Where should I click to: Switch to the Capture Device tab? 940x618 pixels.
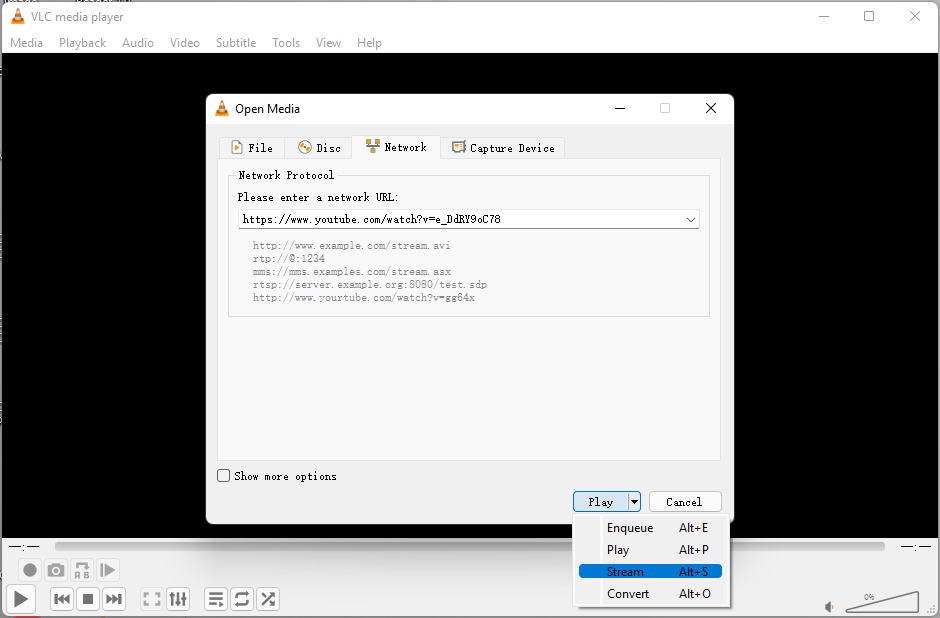click(503, 147)
